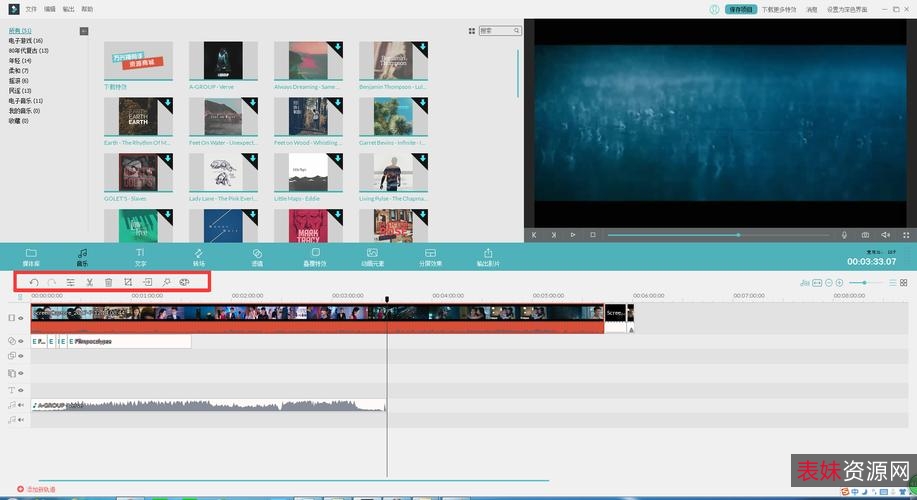Toggle visibility of text track eye
The height and width of the screenshot is (500, 917).
click(20, 390)
